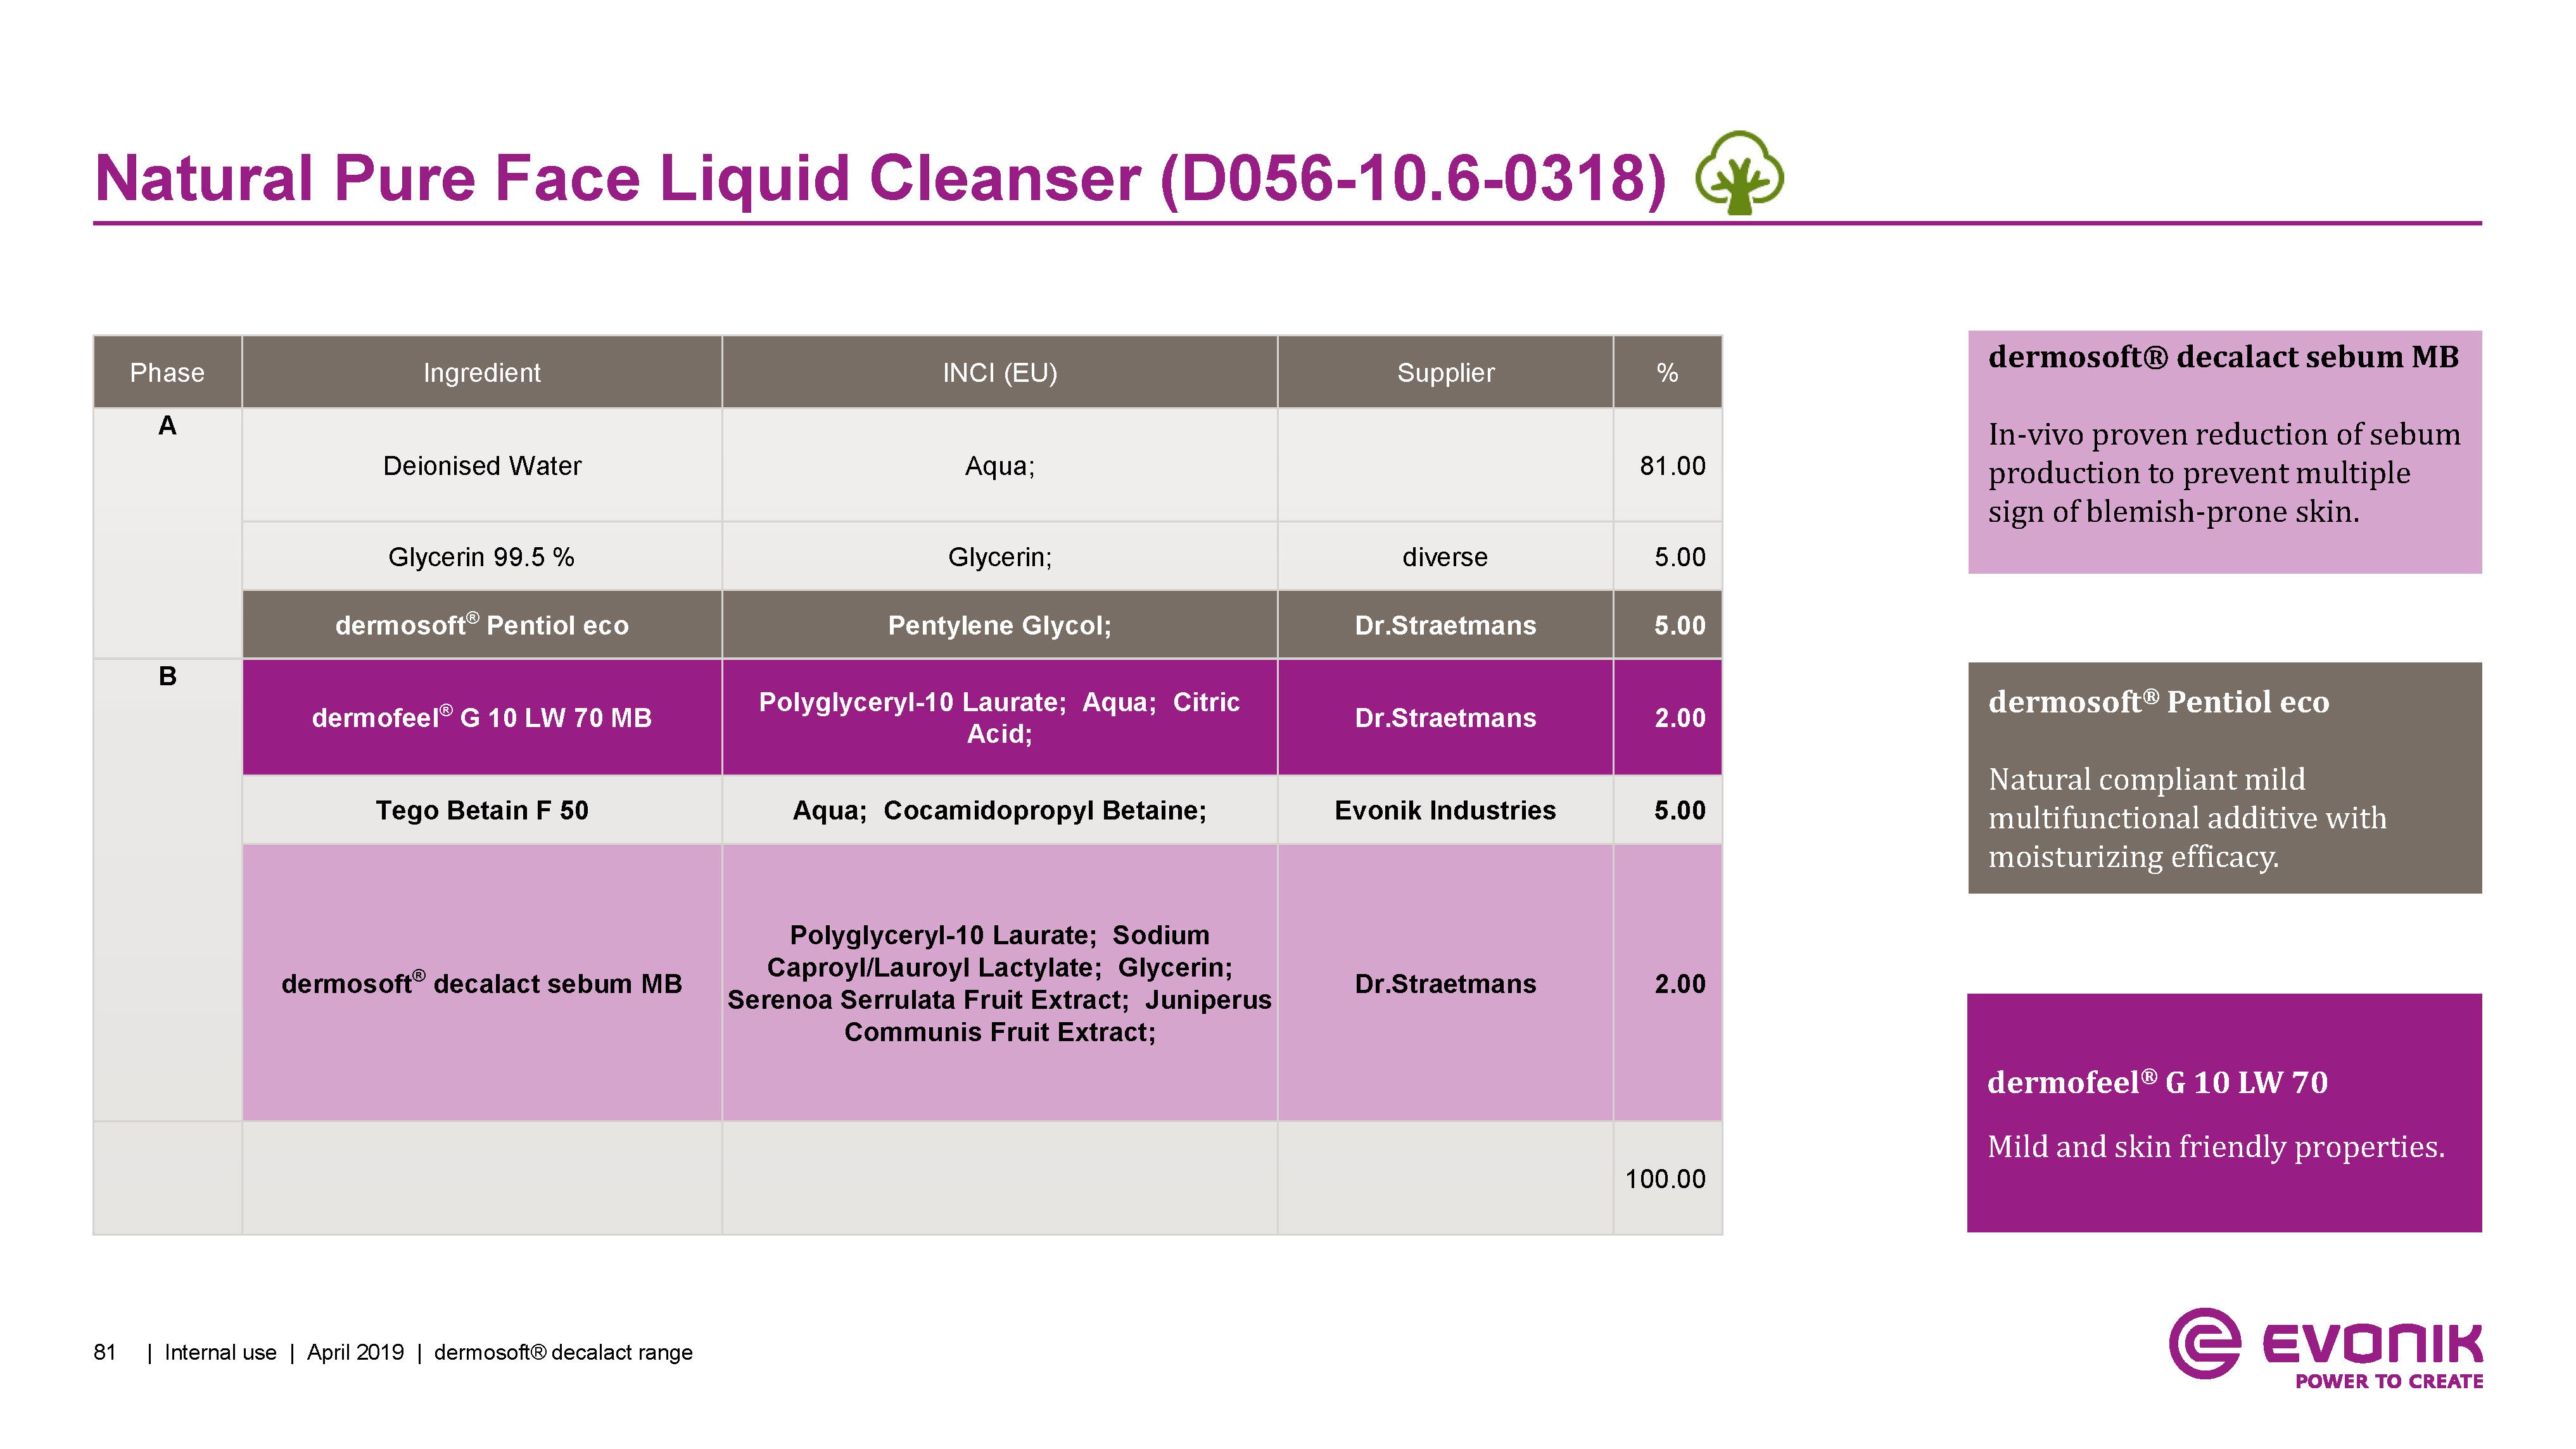Select the Phase column header
Screen dimensions: 2576x1449
167,372
